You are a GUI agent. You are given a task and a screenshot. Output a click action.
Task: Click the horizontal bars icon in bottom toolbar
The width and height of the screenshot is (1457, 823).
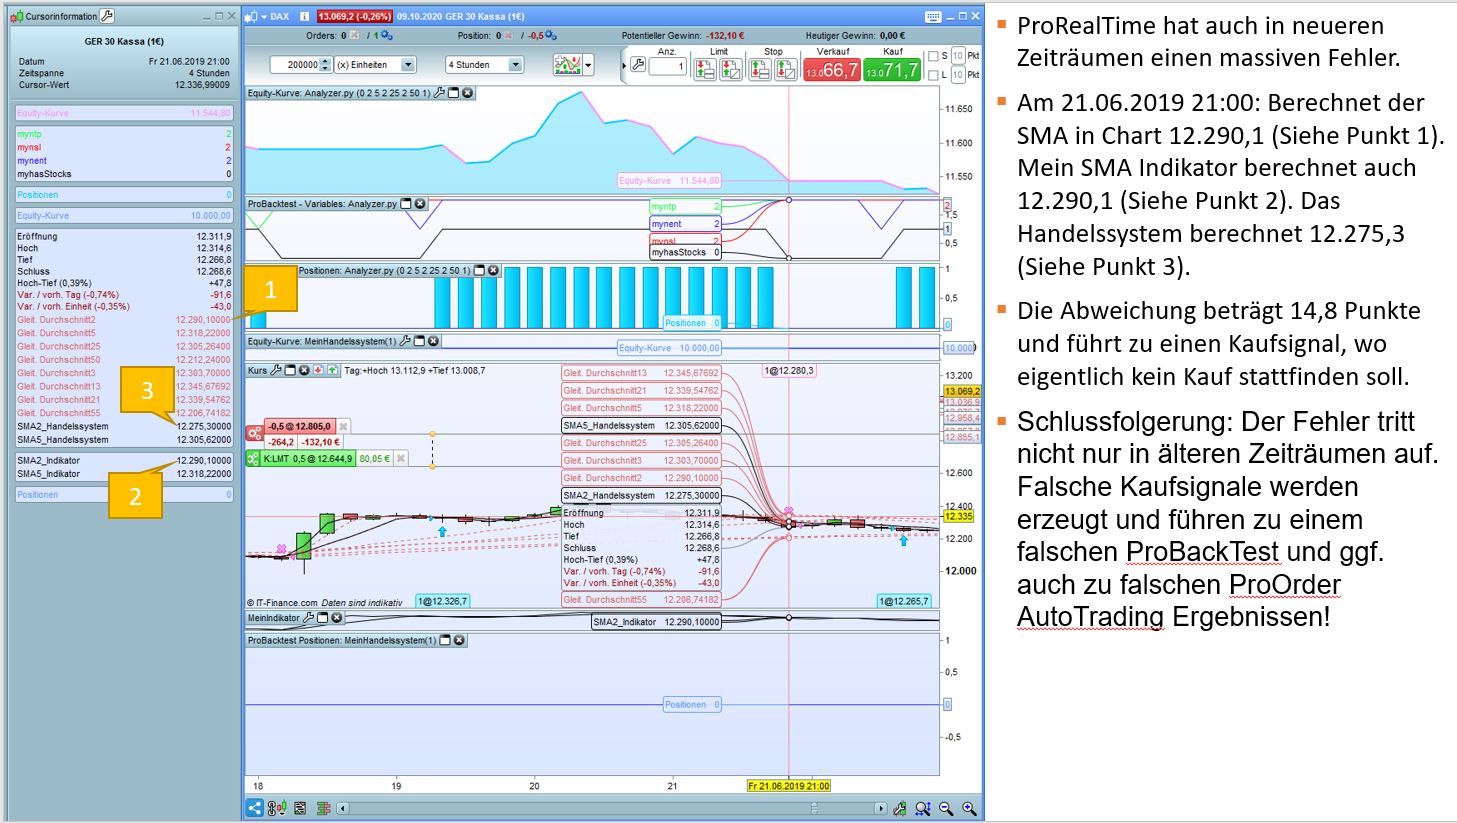(x=323, y=808)
